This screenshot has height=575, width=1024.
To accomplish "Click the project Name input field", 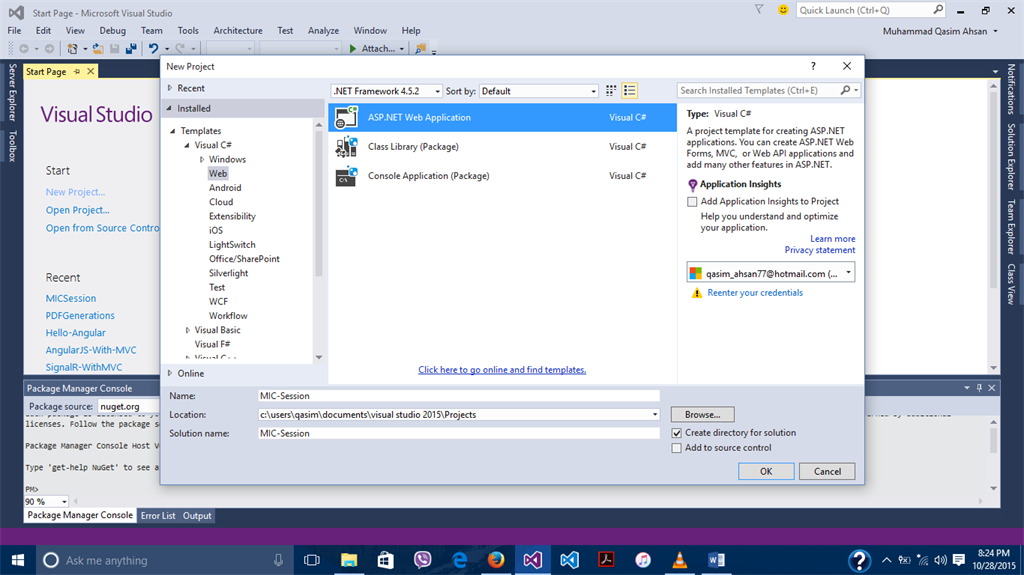I will pyautogui.click(x=459, y=395).
